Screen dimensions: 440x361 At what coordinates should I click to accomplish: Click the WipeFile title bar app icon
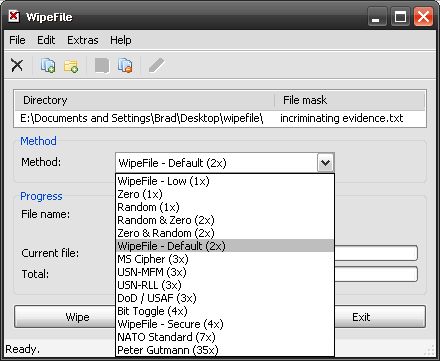14,16
